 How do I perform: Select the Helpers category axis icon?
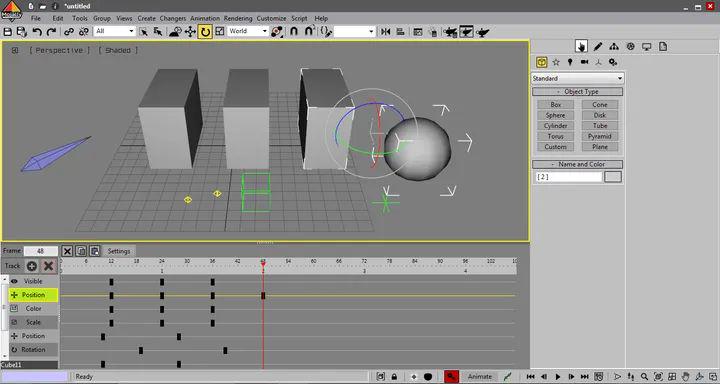click(598, 62)
